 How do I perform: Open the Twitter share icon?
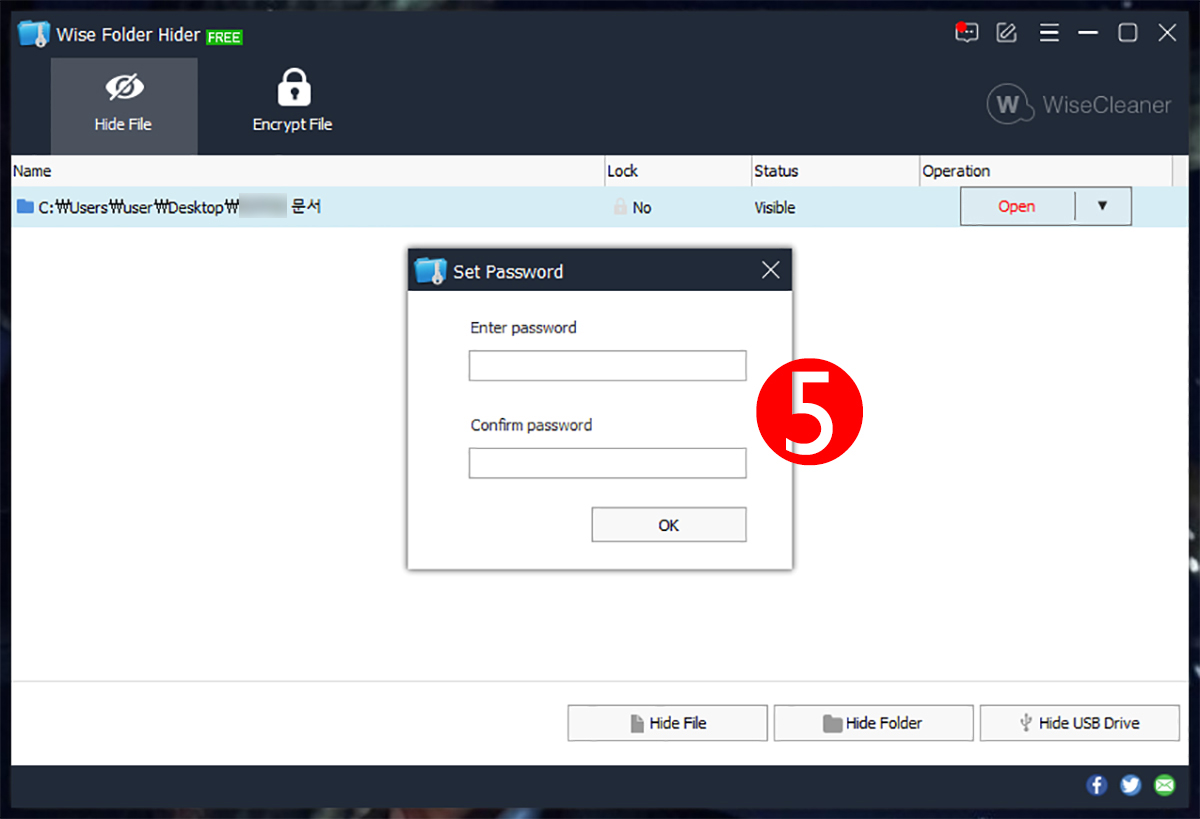point(1131,785)
